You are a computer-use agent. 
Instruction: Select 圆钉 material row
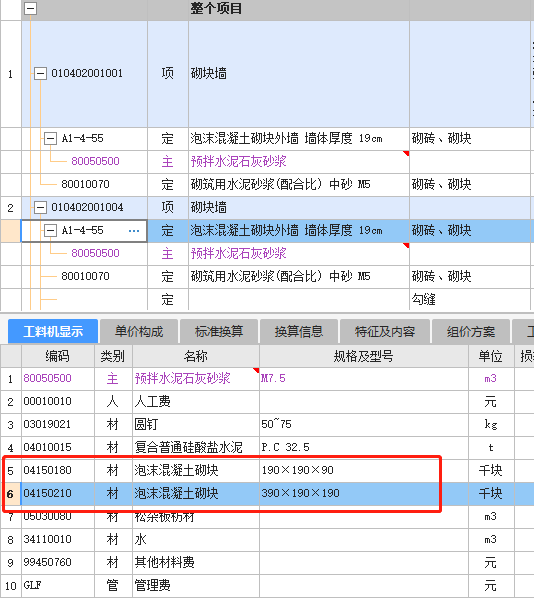[x=267, y=425]
